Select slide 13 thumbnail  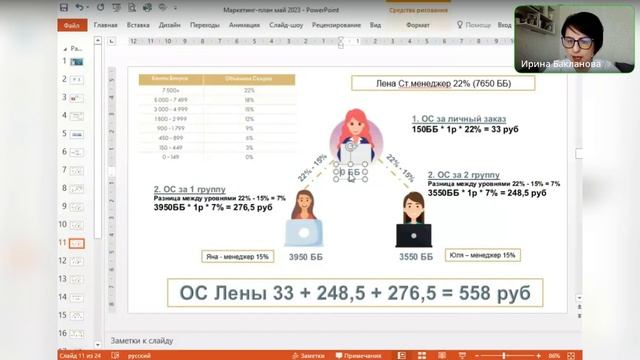(76, 280)
